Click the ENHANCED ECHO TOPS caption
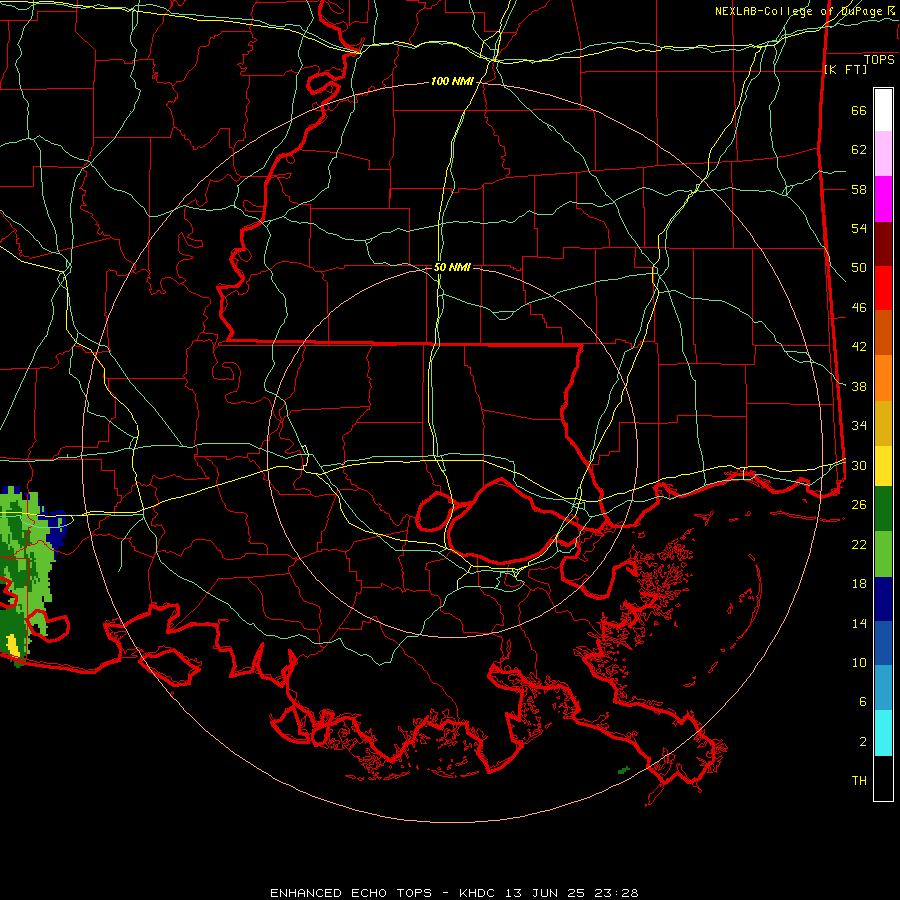 tap(351, 893)
